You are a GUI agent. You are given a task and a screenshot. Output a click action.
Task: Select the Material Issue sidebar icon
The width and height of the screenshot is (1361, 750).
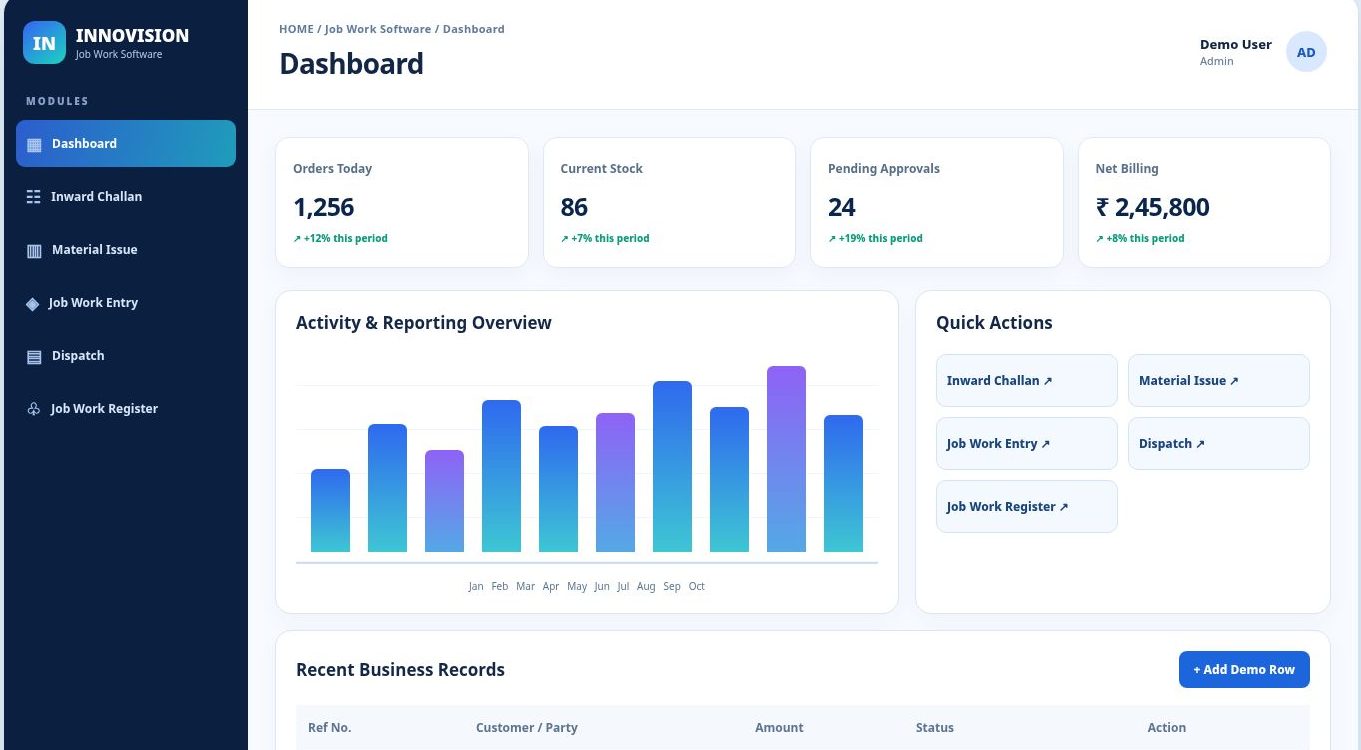click(x=34, y=250)
